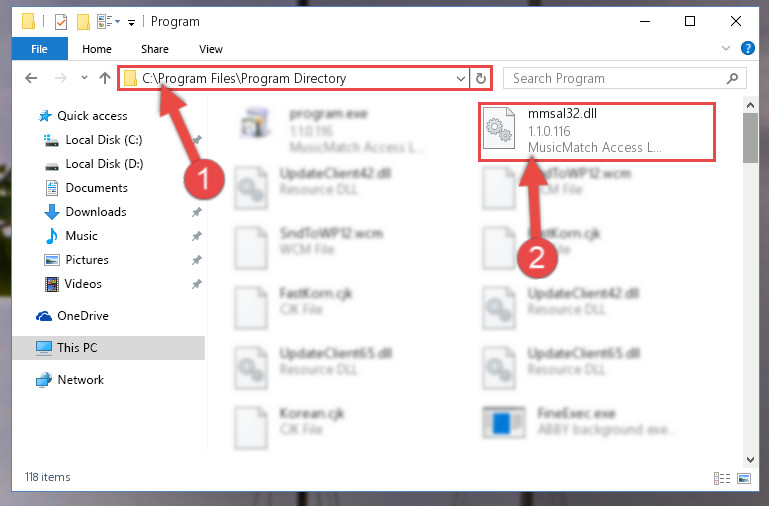Click the vertical scrollbar down arrow
Image resolution: width=769 pixels, height=506 pixels.
pyautogui.click(x=750, y=459)
